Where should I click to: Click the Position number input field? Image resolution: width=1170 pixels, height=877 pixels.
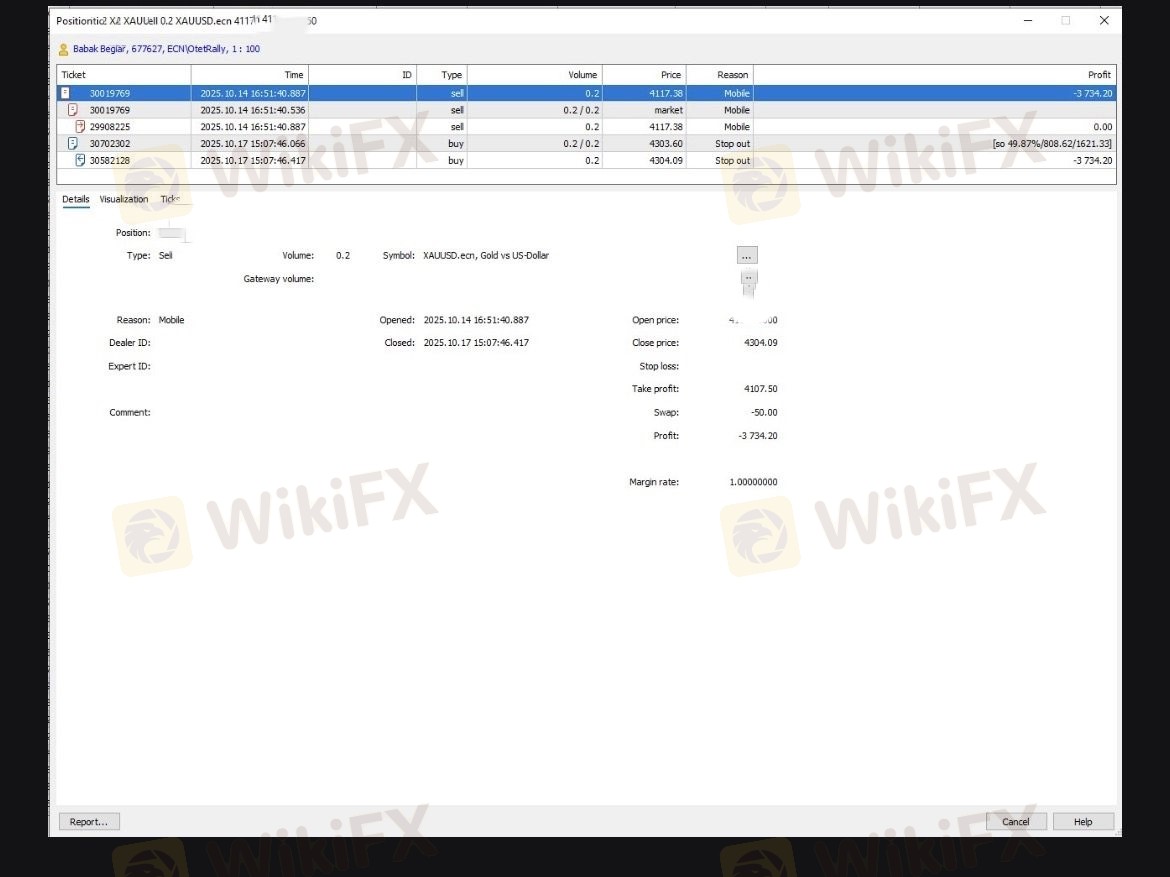pyautogui.click(x=172, y=233)
